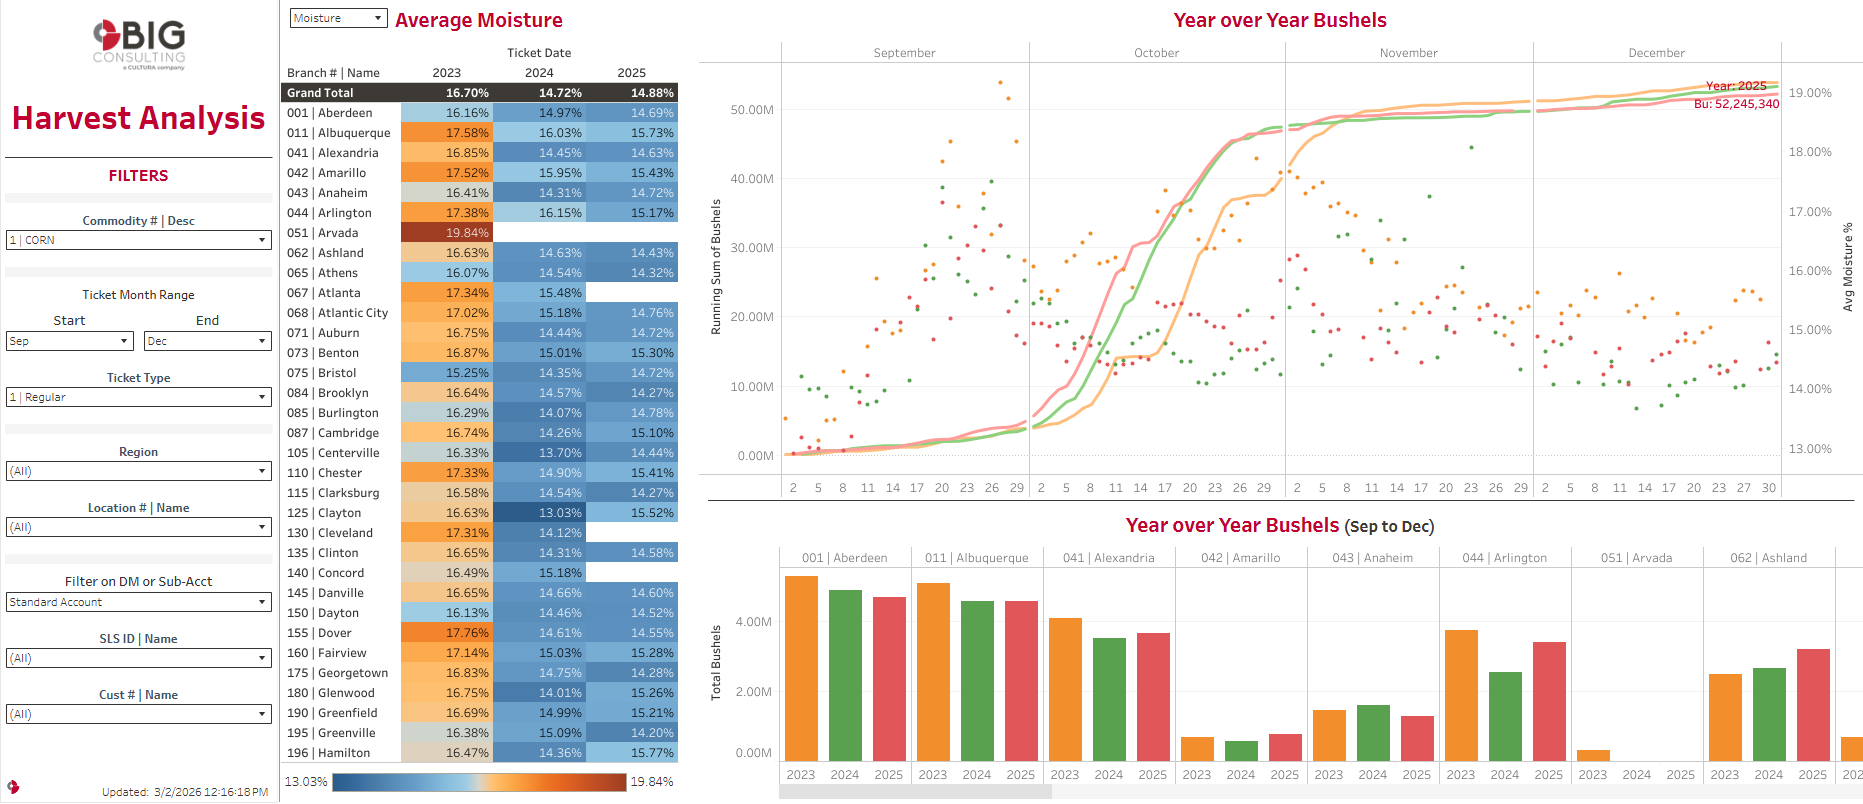Open the Cust # | Name dropdown

tap(138, 714)
